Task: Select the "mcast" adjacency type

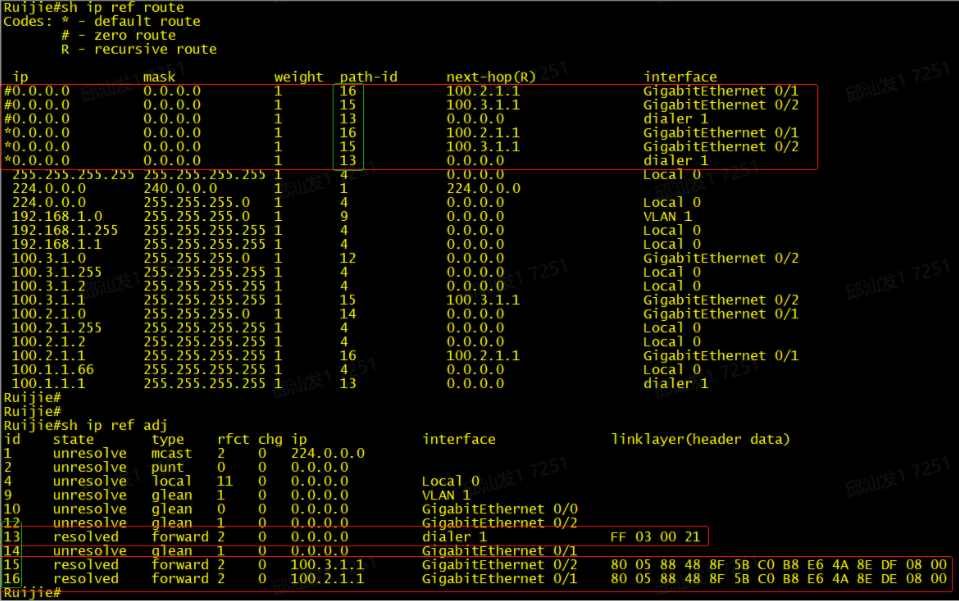Action: 171,453
